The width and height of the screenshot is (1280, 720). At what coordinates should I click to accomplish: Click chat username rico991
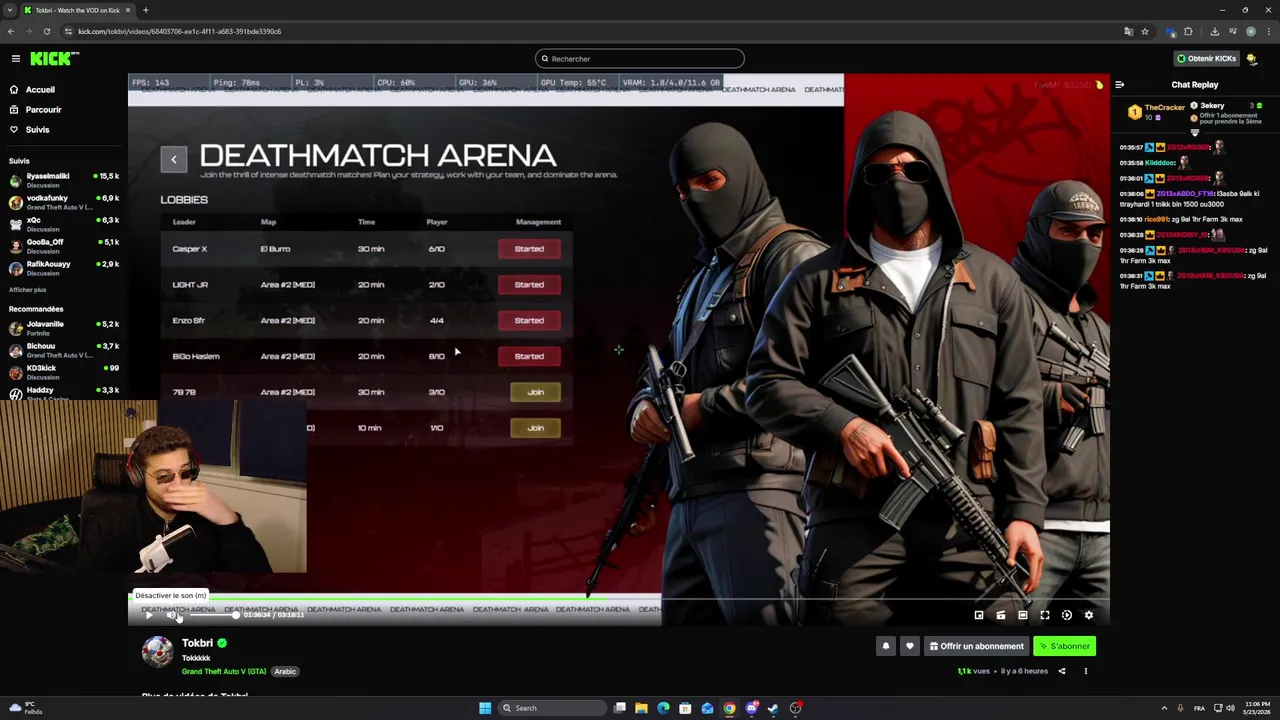(1156, 219)
